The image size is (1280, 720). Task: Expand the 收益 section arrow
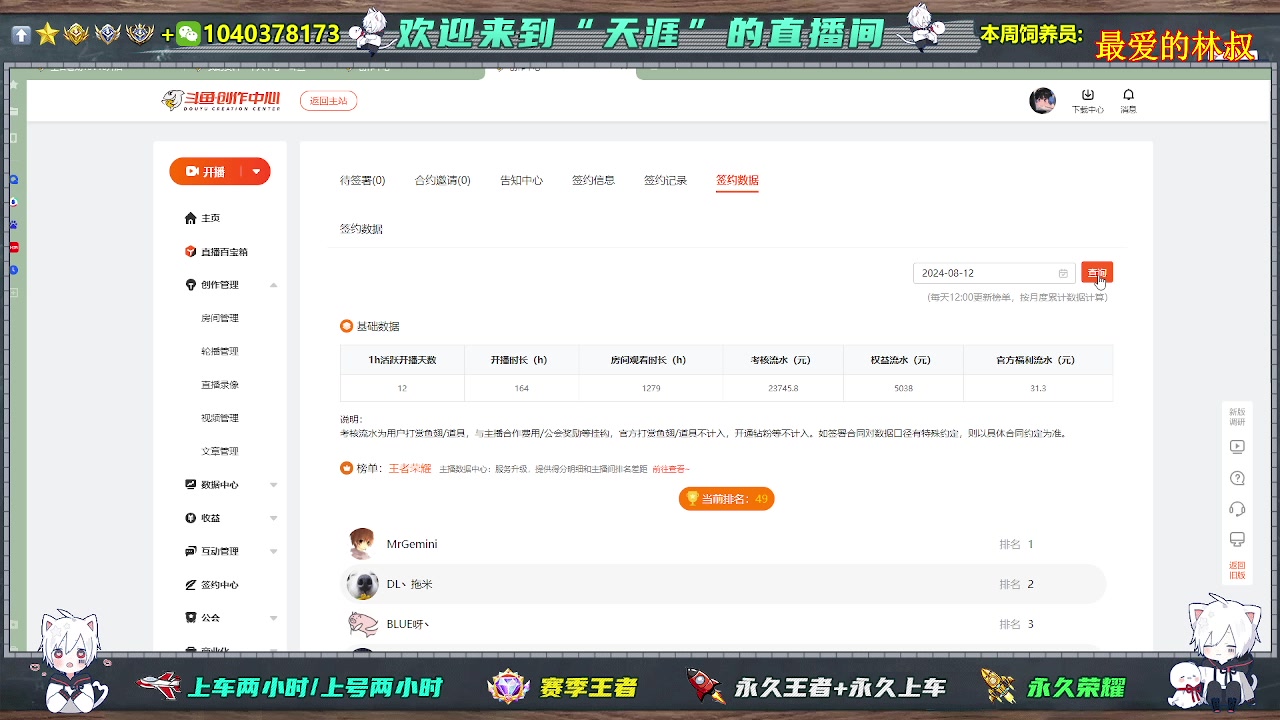[273, 518]
